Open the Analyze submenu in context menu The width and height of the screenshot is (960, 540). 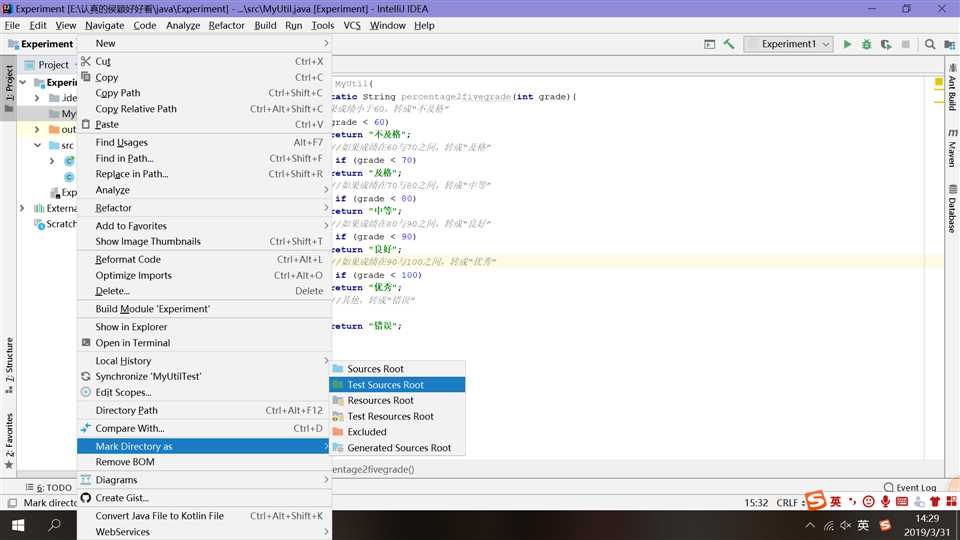204,190
